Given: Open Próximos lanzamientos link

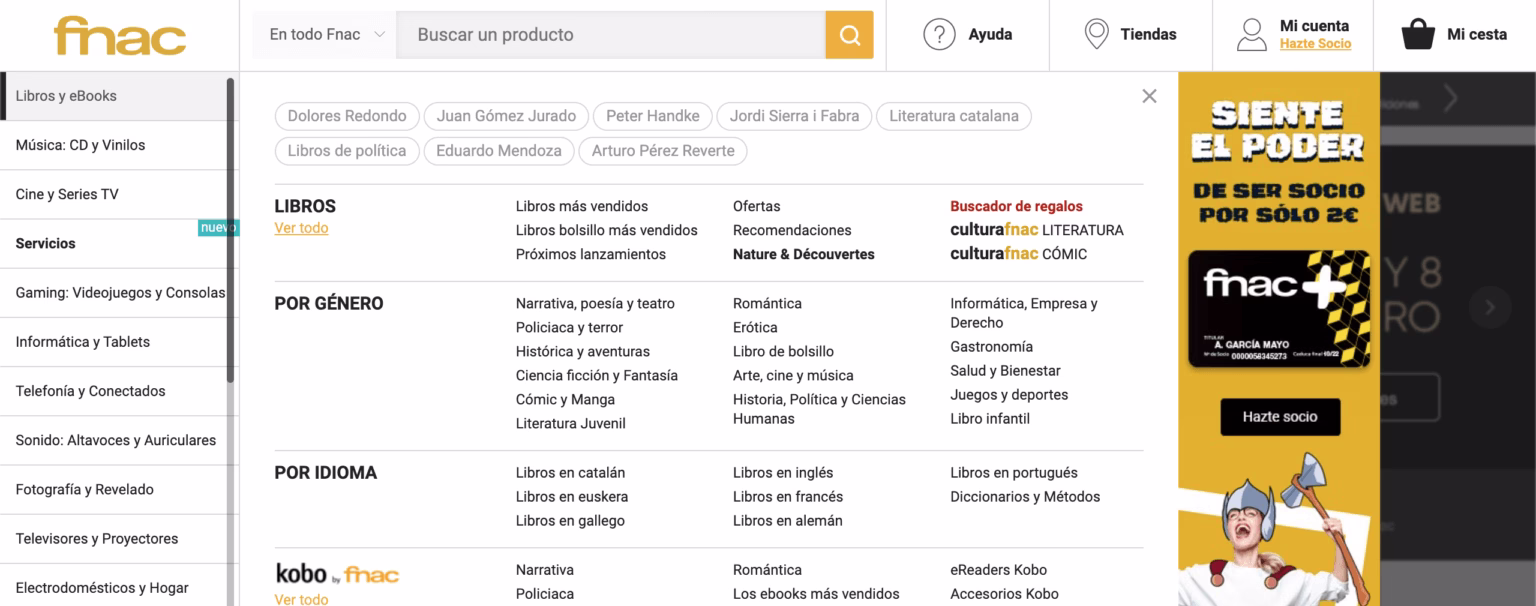Looking at the screenshot, I should (591, 254).
